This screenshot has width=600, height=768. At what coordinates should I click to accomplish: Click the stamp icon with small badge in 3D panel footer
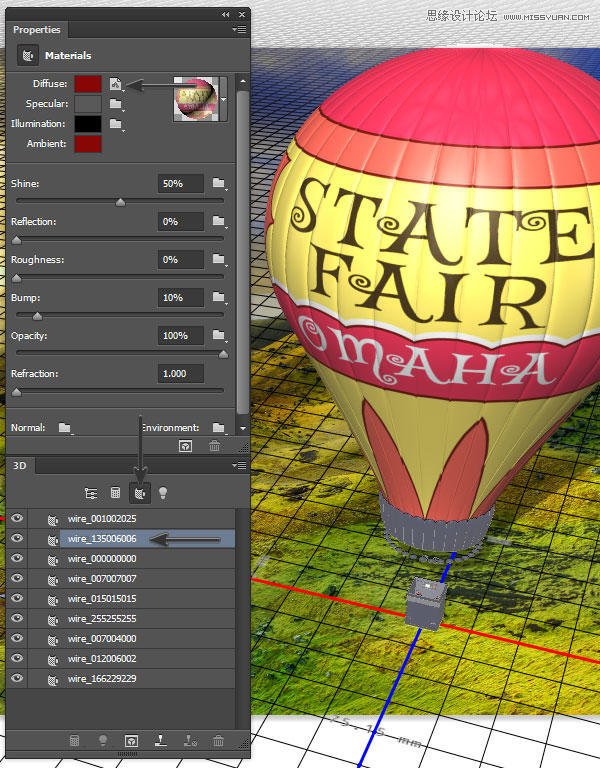pyautogui.click(x=190, y=741)
